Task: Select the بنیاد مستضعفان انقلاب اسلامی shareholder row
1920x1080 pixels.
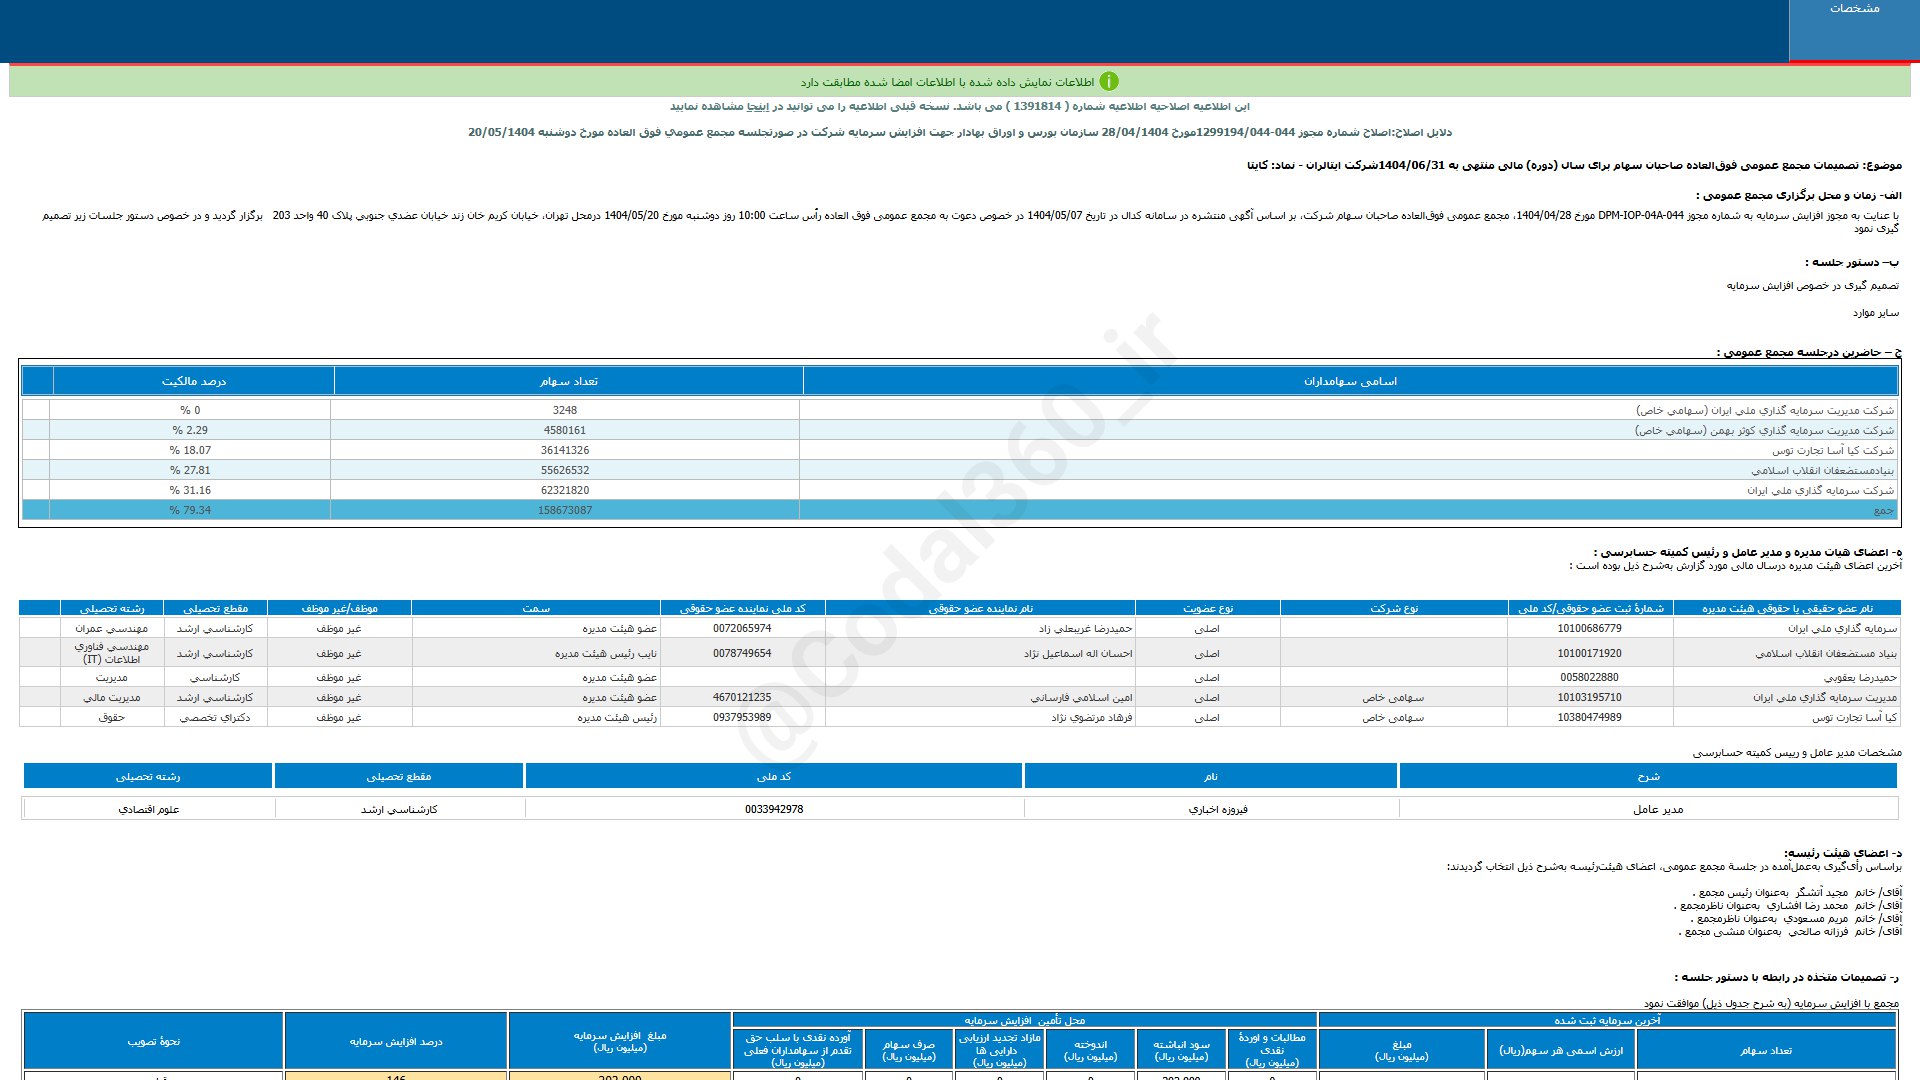Action: [960, 470]
